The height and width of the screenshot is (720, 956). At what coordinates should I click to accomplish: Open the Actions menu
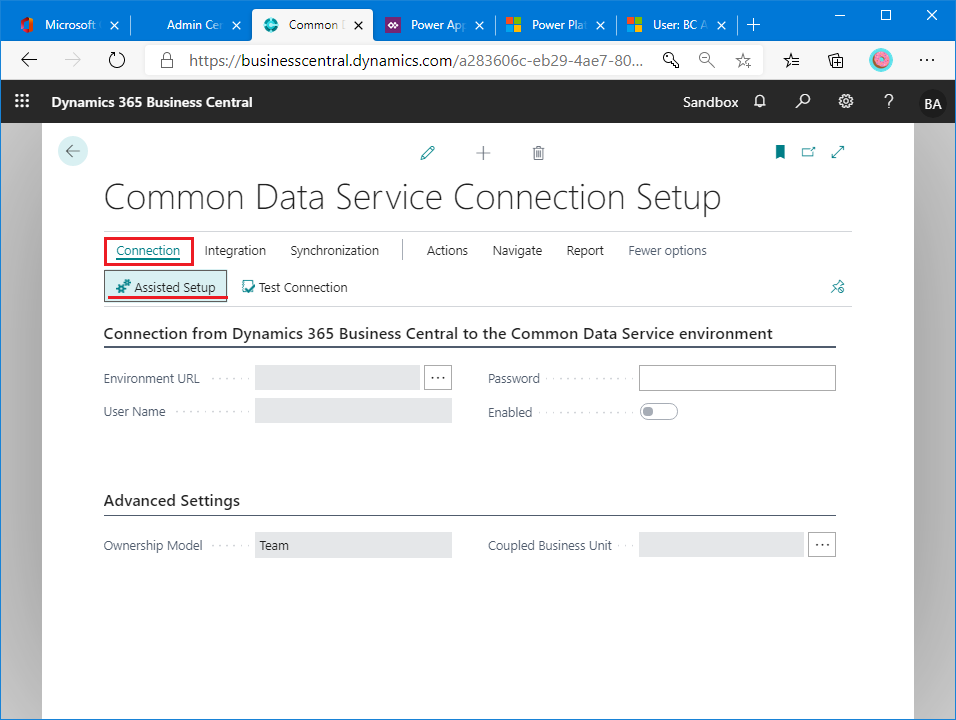448,251
